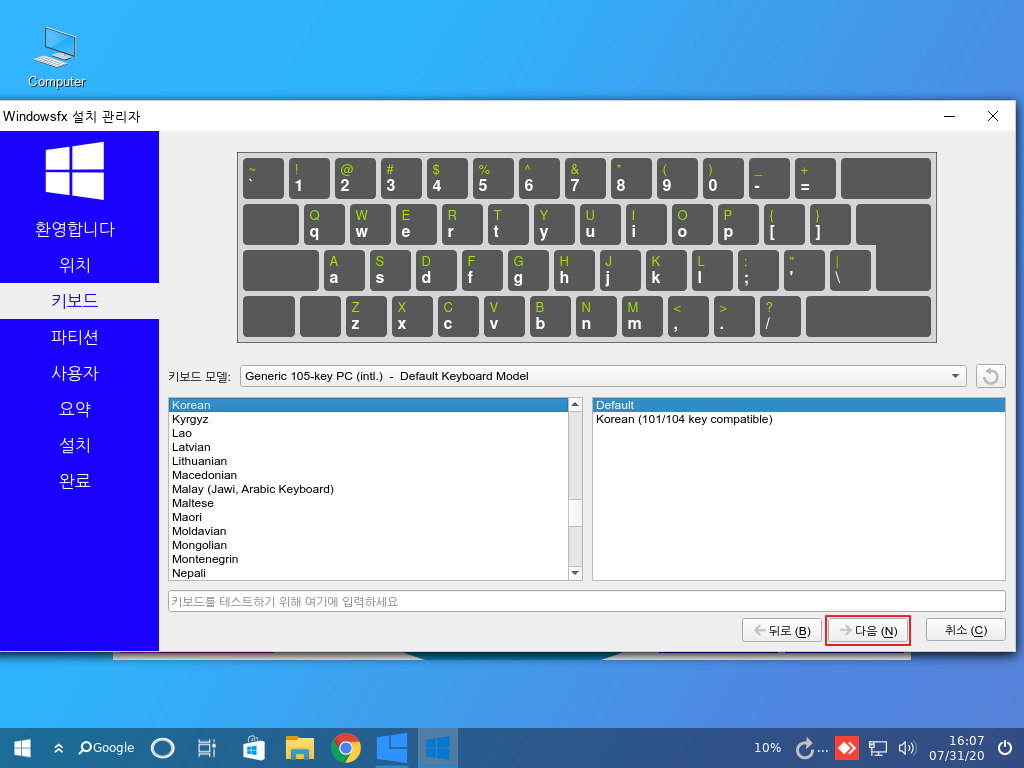Open the Start menu Windows logo
Screen dimensions: 1024x768
click(22, 748)
